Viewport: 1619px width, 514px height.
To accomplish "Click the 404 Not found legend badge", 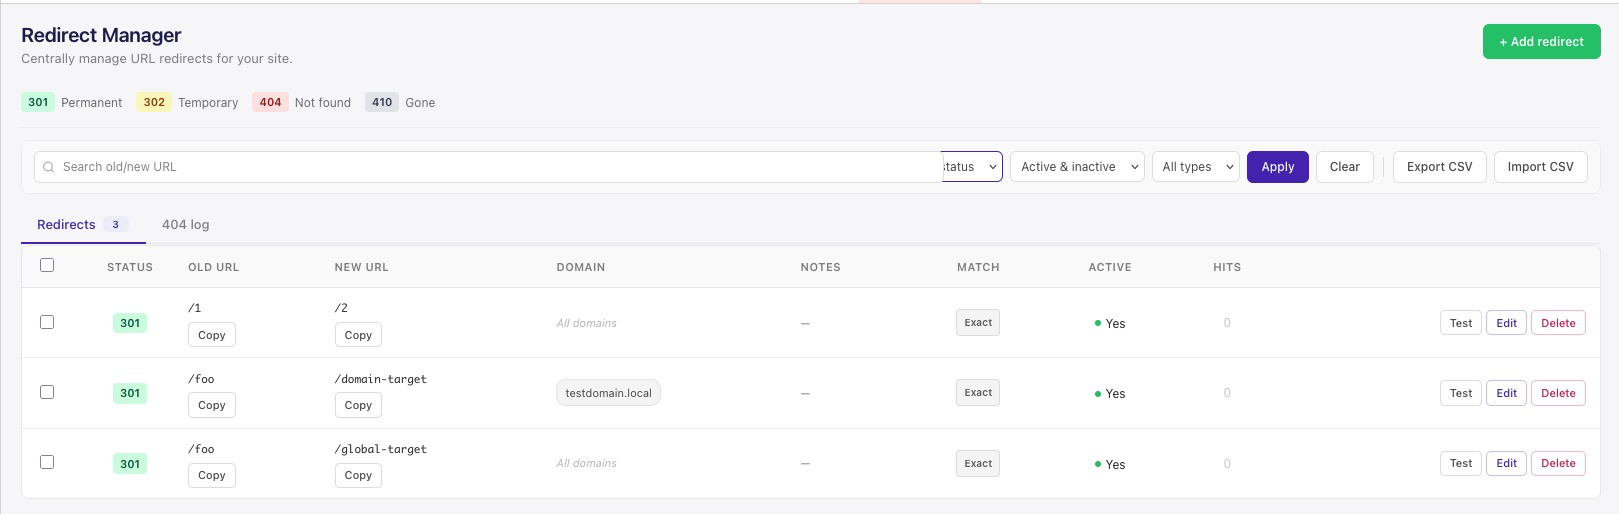I will click(x=270, y=102).
